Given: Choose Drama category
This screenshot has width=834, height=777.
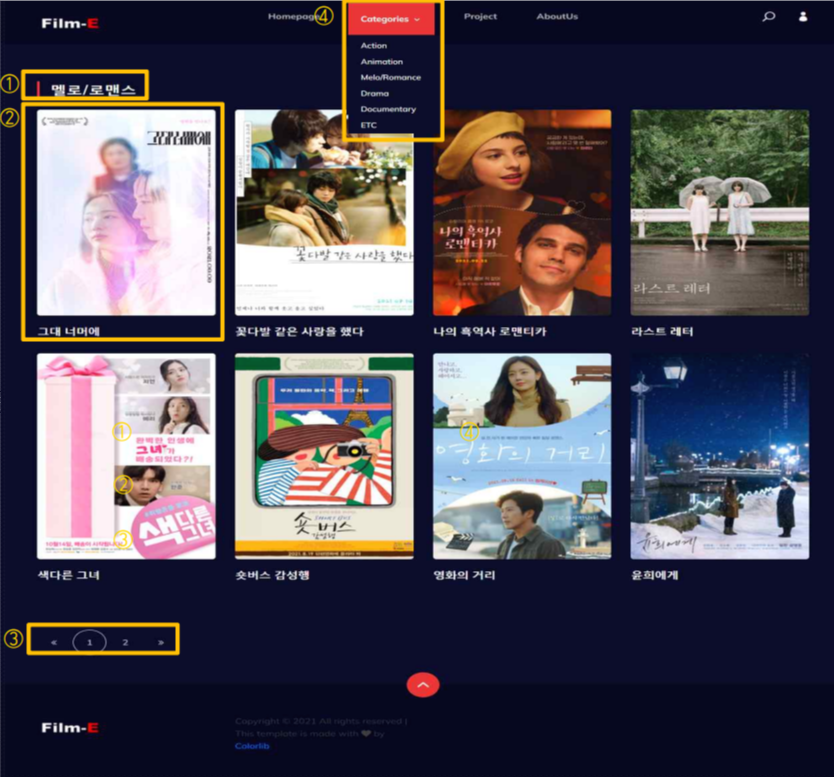Looking at the screenshot, I should [x=375, y=94].
